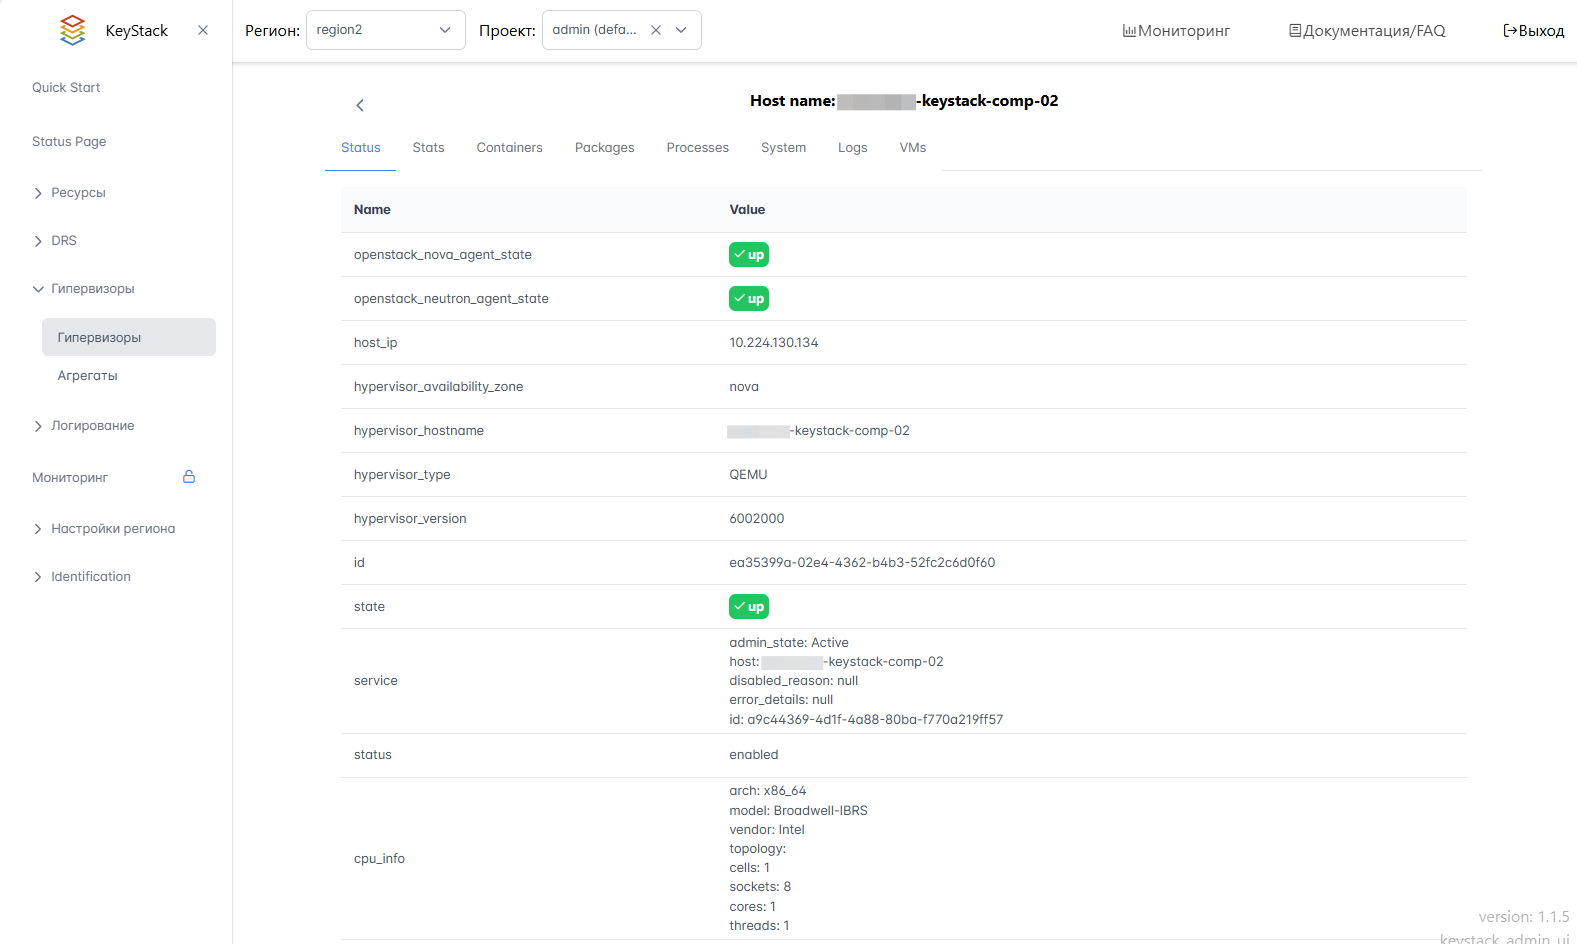The image size is (1577, 944).
Task: Expand the Настройки региона section
Action: pyautogui.click(x=112, y=529)
